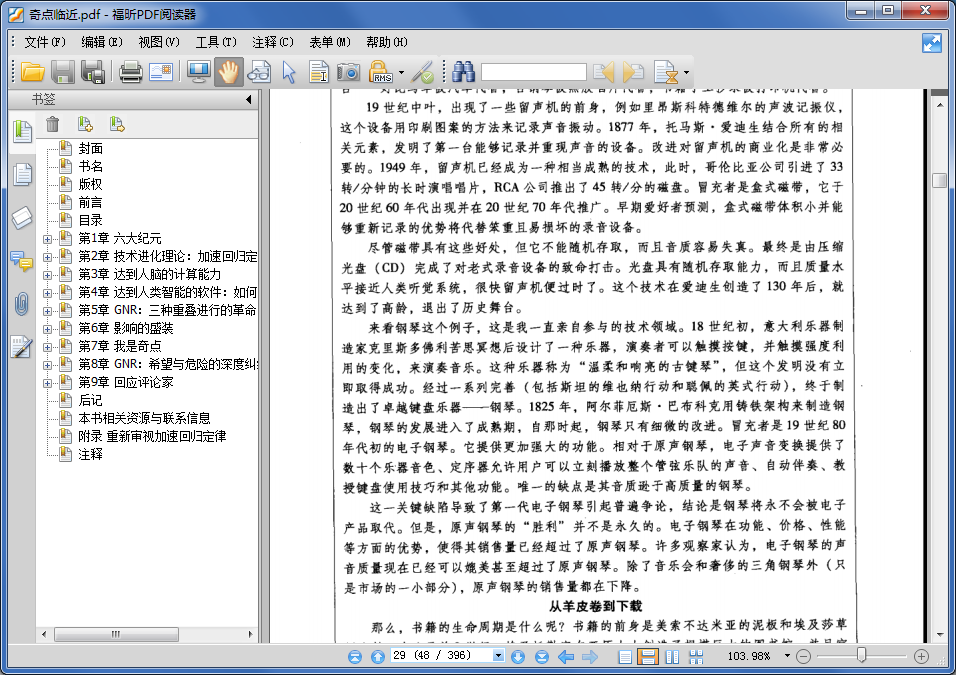The image size is (956, 675).
Task: Expand the 第5章 GNR bookmark
Action: (x=47, y=311)
